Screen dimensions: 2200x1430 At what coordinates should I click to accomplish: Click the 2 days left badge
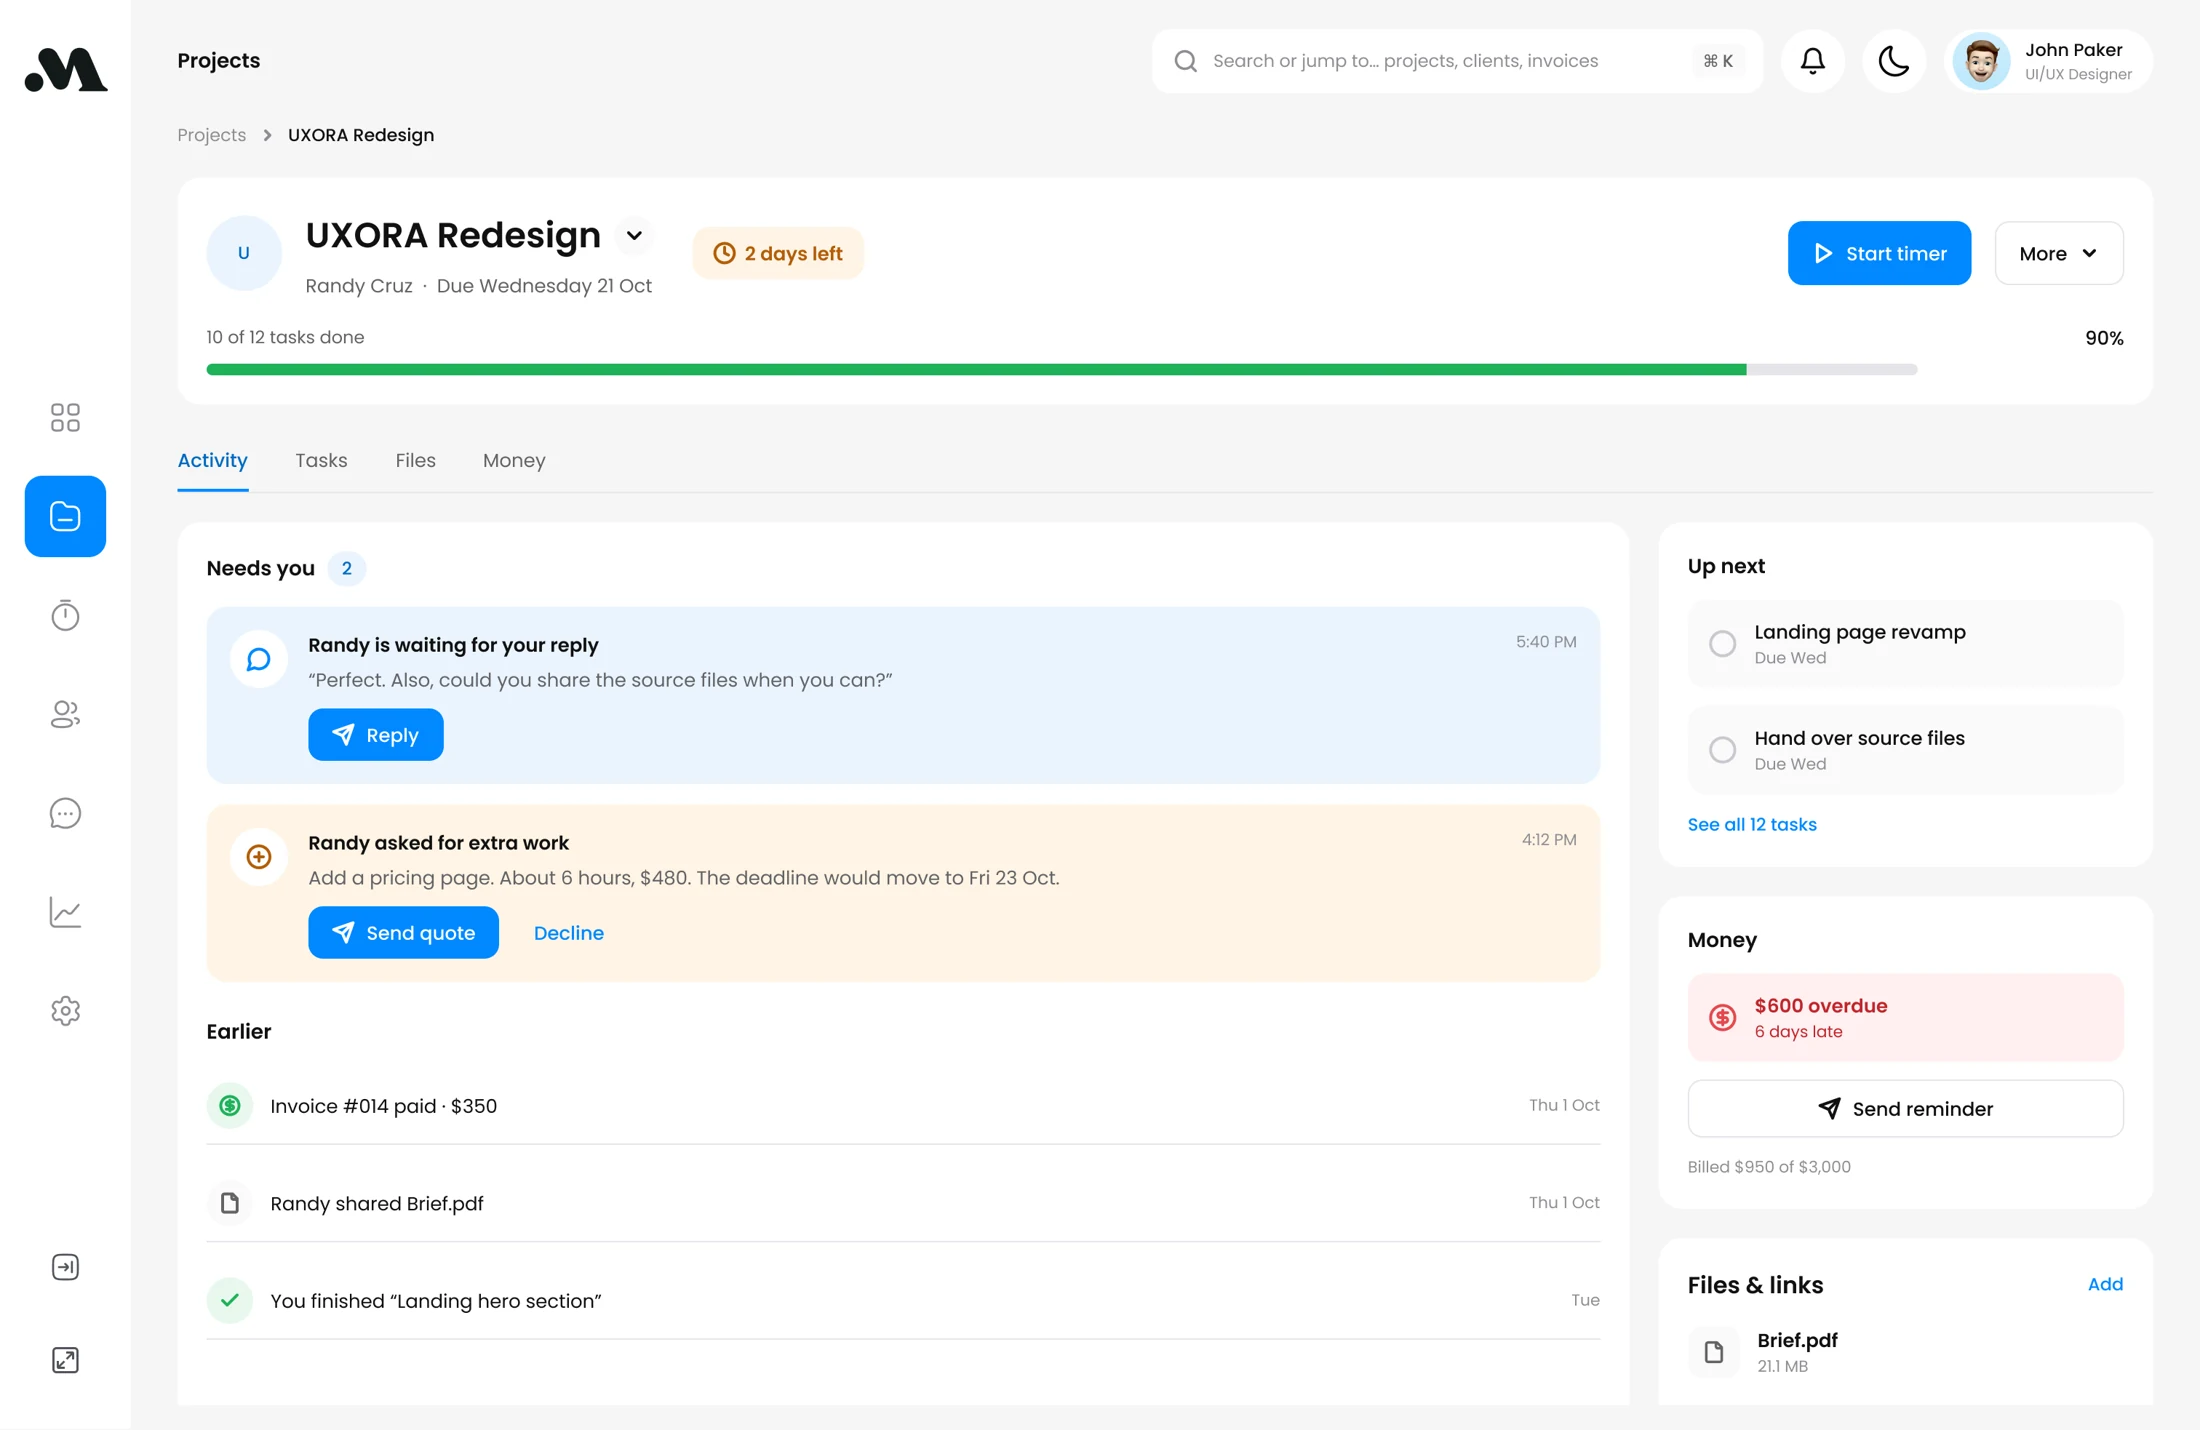click(x=778, y=253)
